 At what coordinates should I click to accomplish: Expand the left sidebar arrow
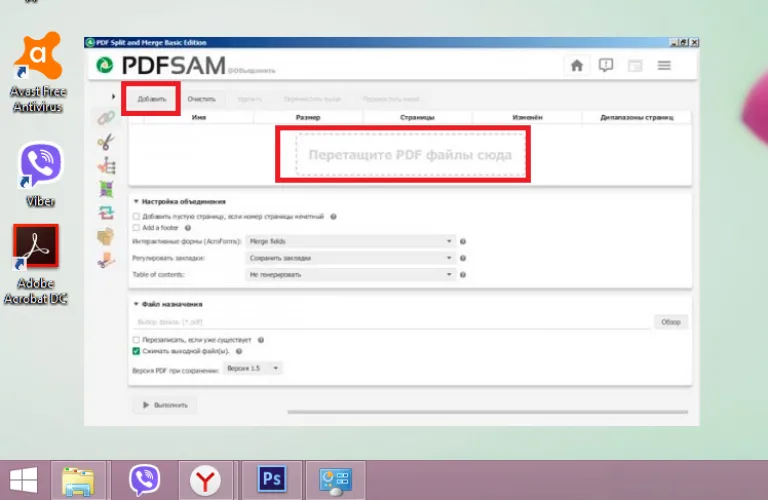click(113, 96)
